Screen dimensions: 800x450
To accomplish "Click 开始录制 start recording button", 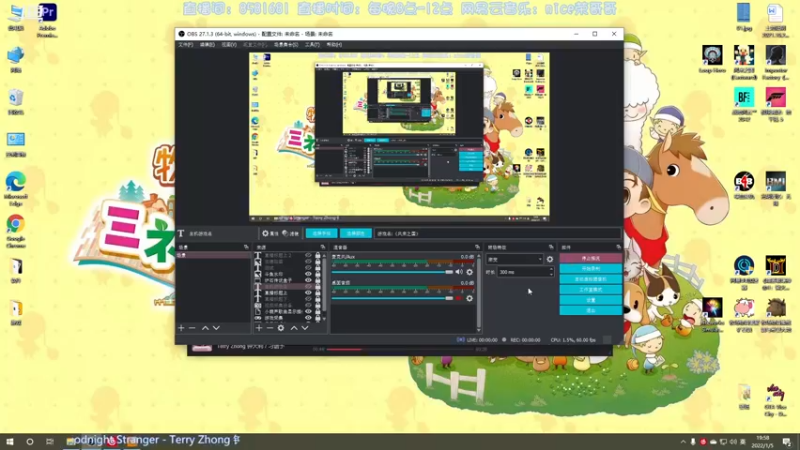I will (x=590, y=269).
